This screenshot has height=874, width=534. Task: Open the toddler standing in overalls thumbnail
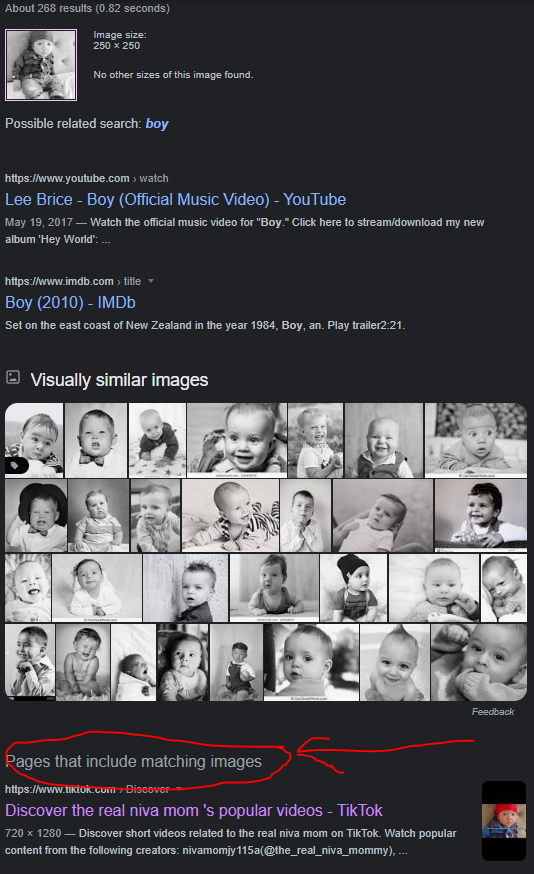coord(236,662)
